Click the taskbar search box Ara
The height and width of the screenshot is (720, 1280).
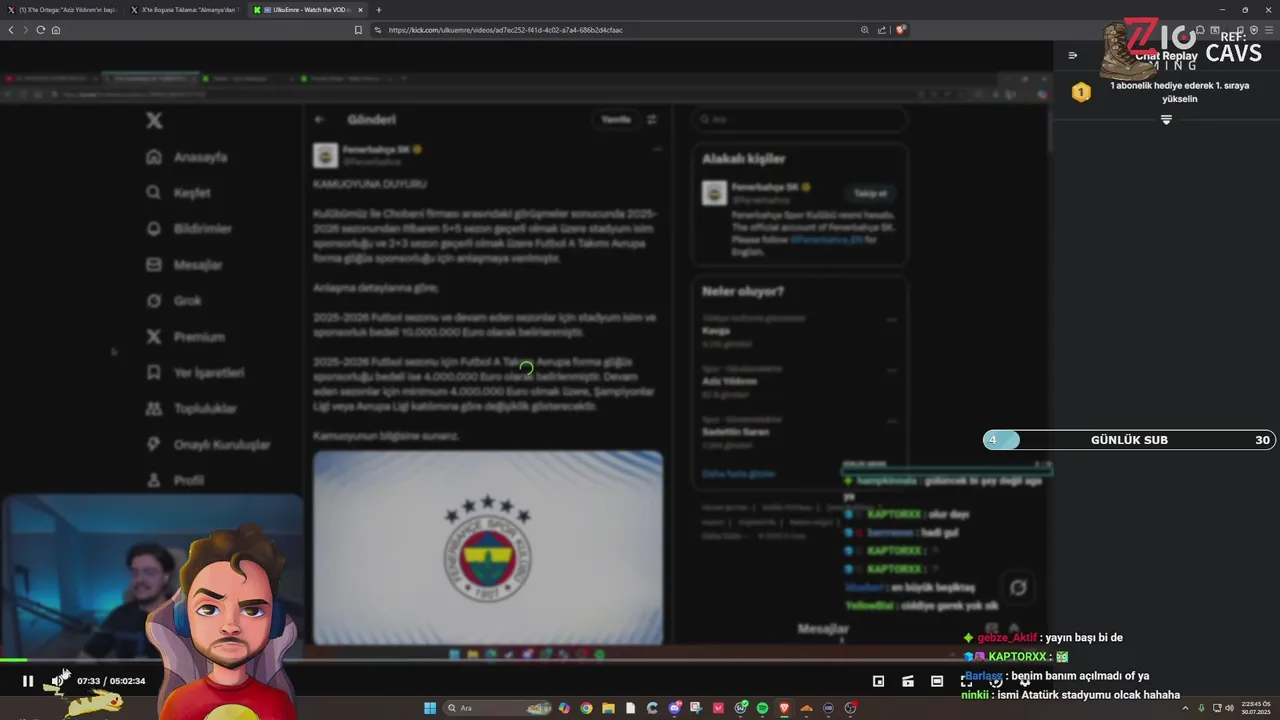click(497, 708)
